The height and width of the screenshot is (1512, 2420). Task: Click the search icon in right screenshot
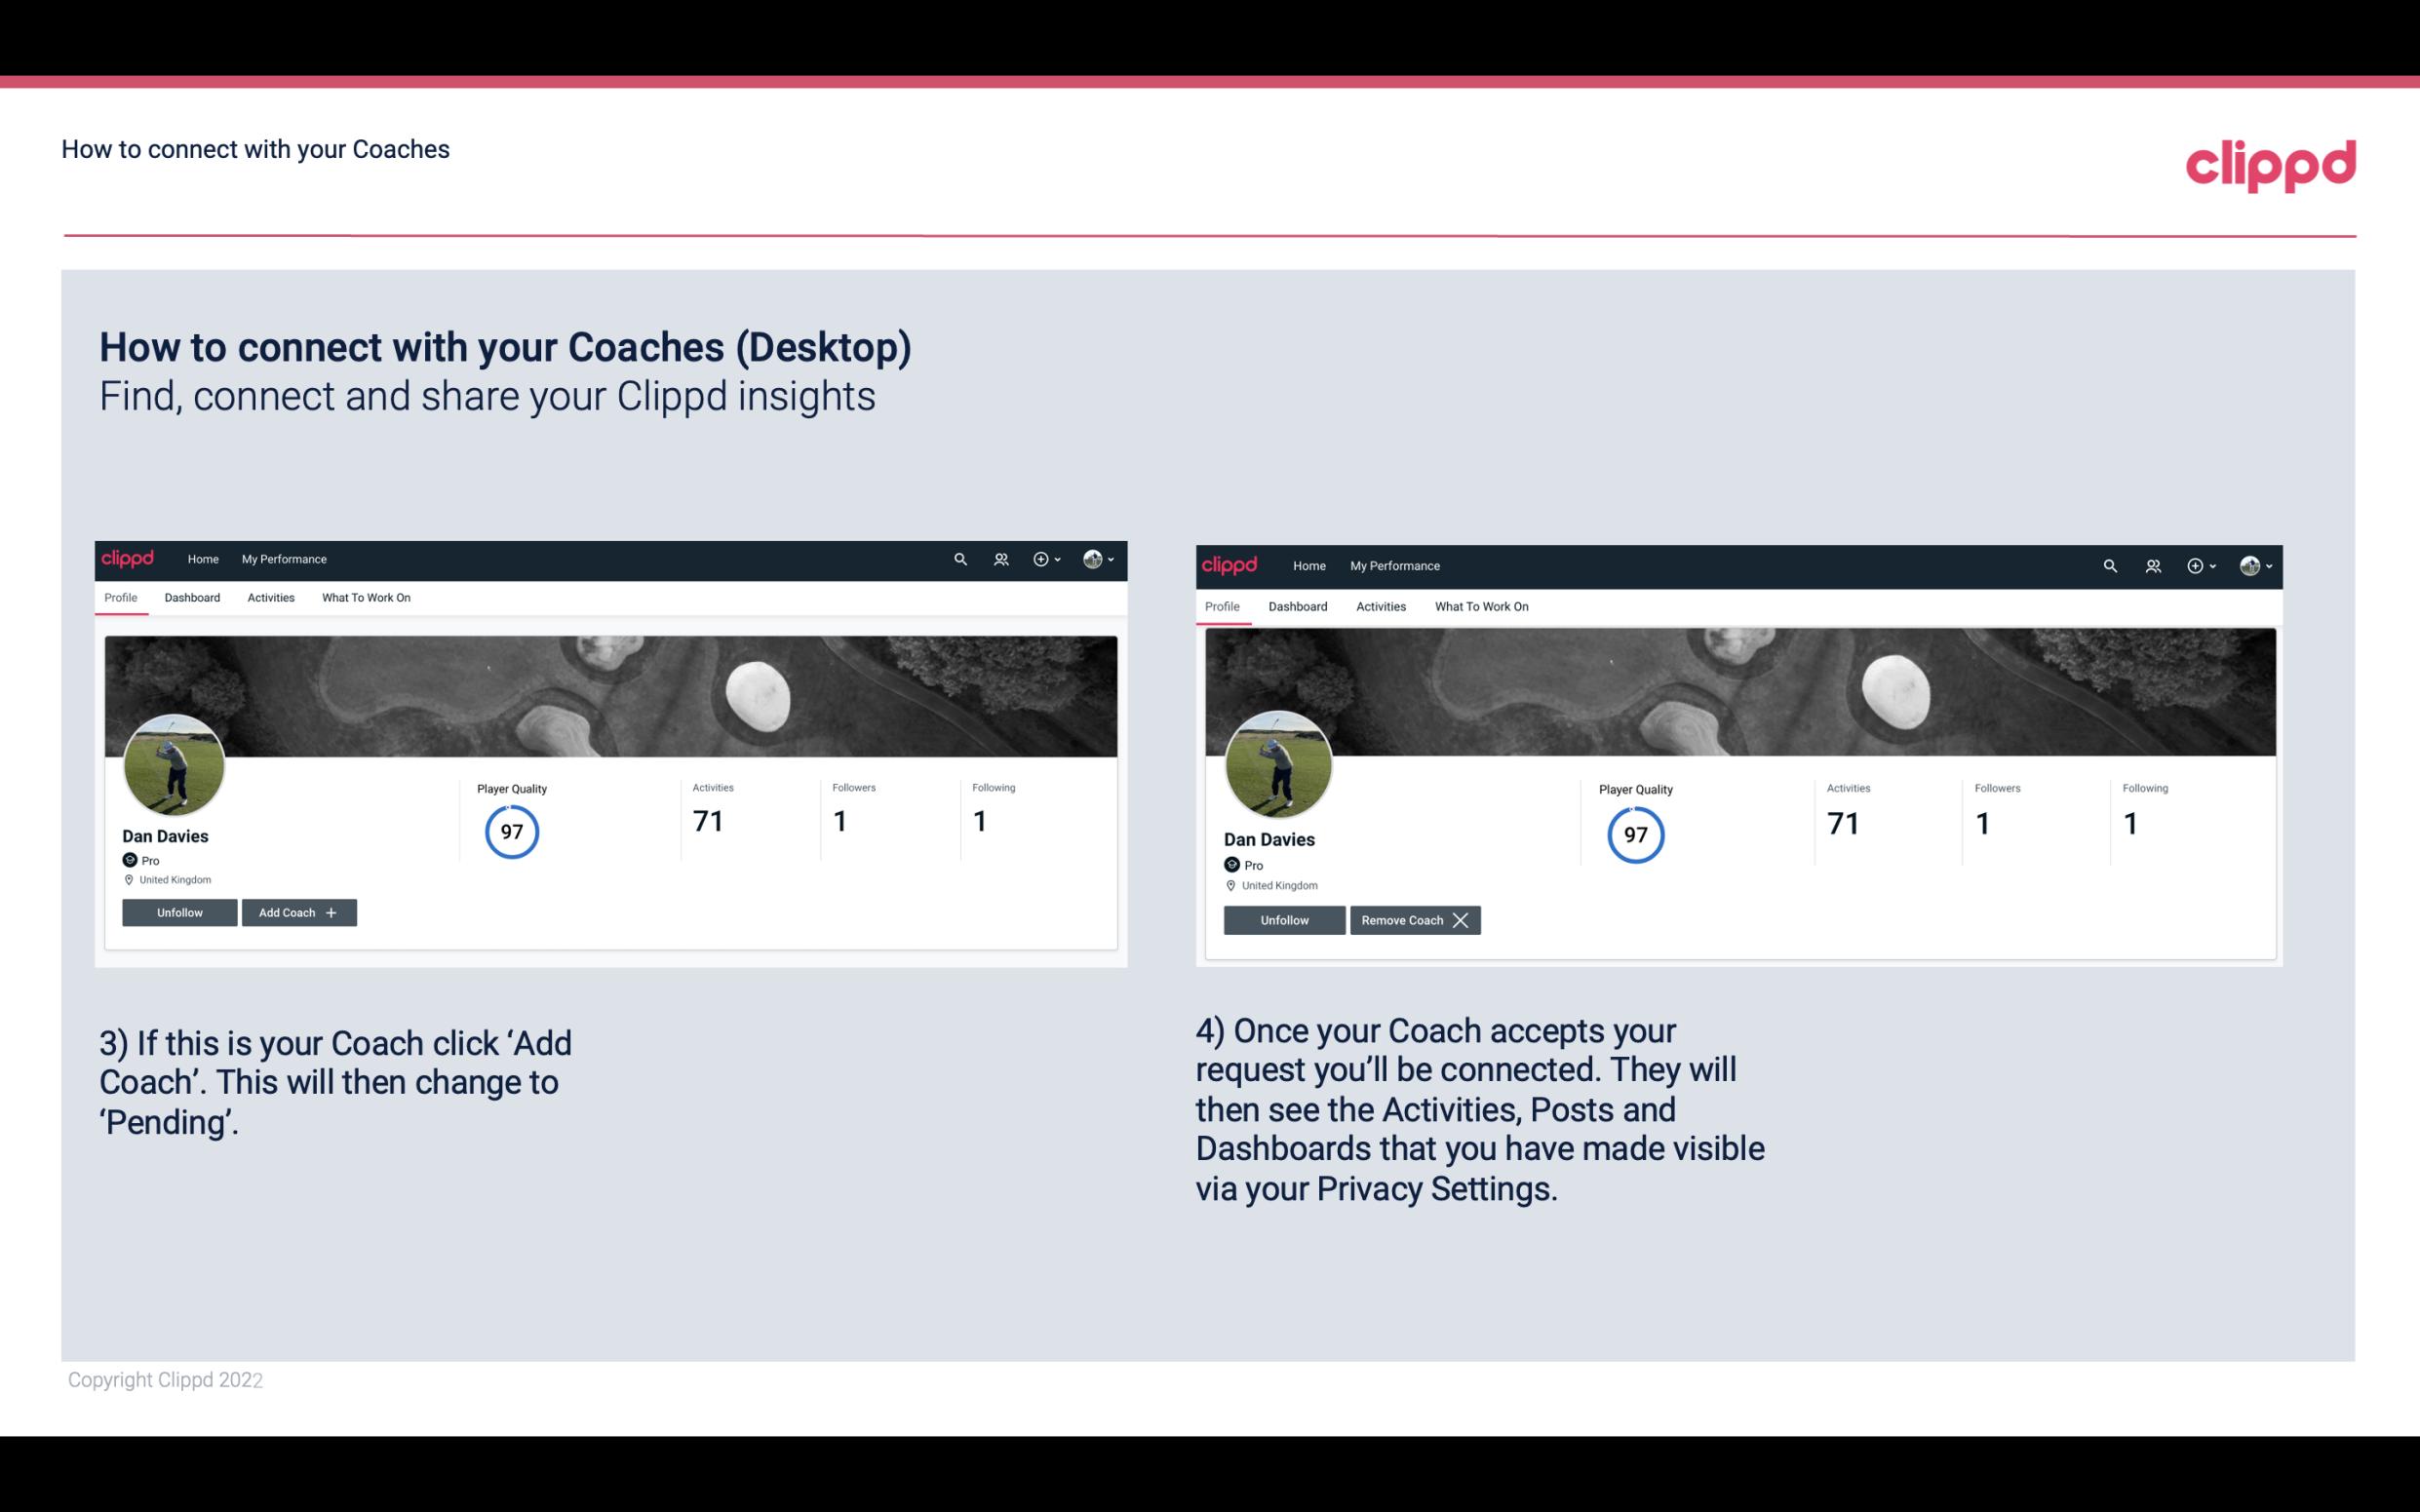click(2110, 566)
